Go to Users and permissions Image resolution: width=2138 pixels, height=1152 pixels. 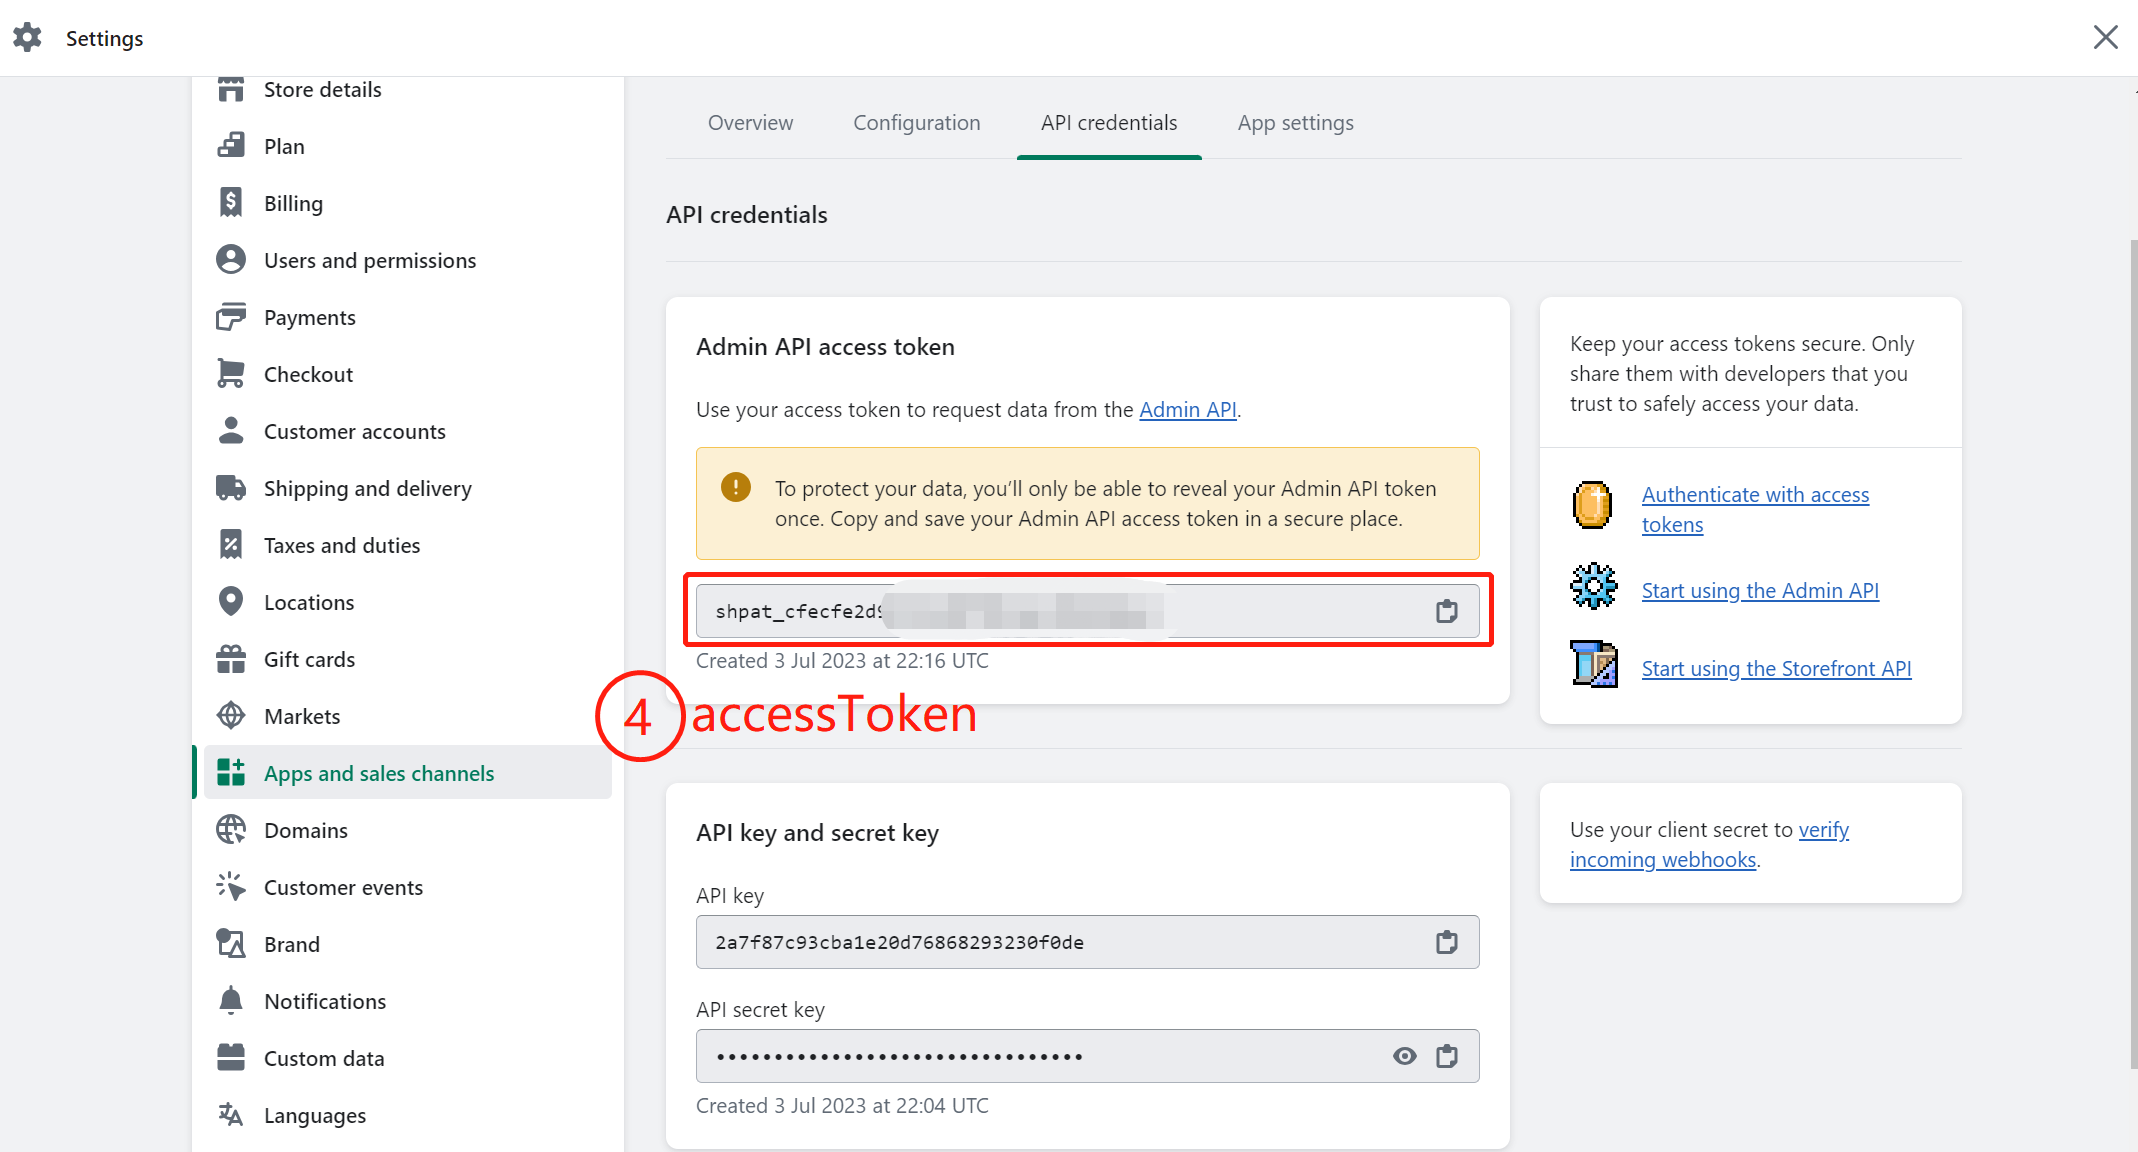coord(370,260)
